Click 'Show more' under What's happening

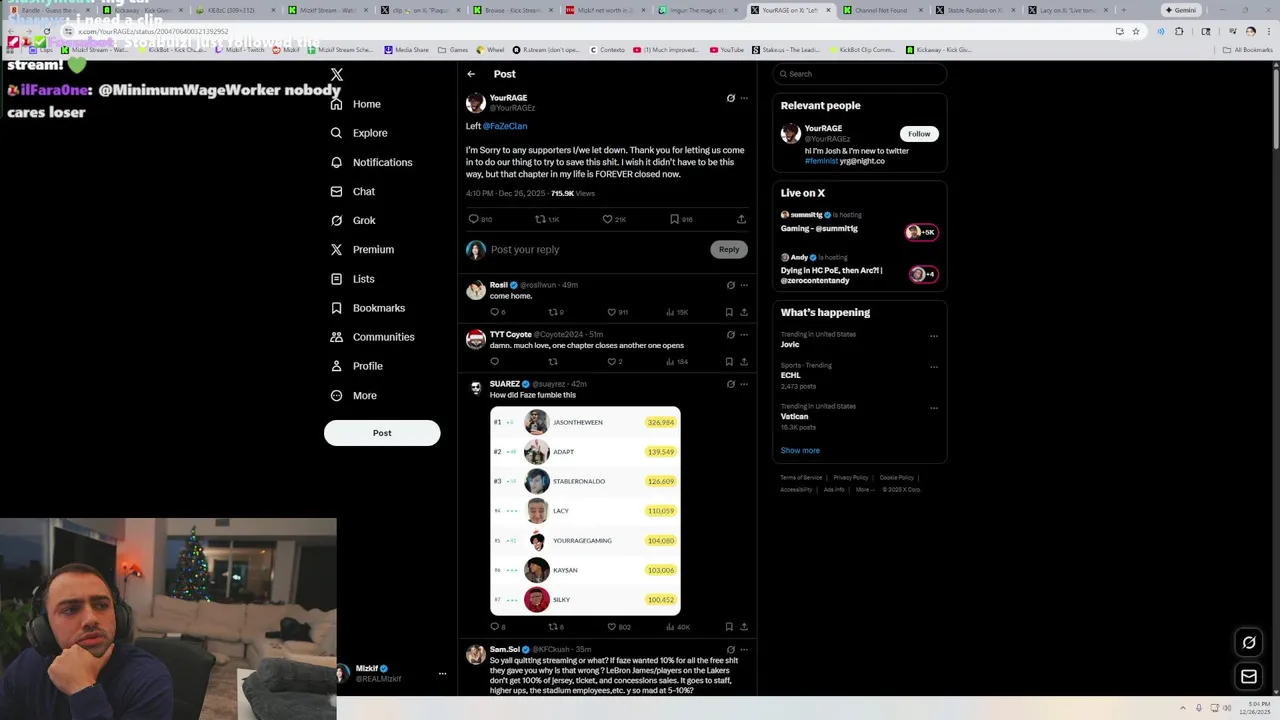(800, 451)
